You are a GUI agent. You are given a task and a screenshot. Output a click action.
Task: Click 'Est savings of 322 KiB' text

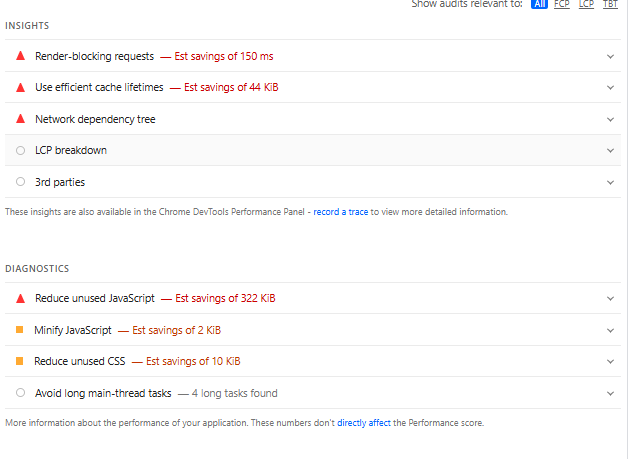[x=225, y=298]
